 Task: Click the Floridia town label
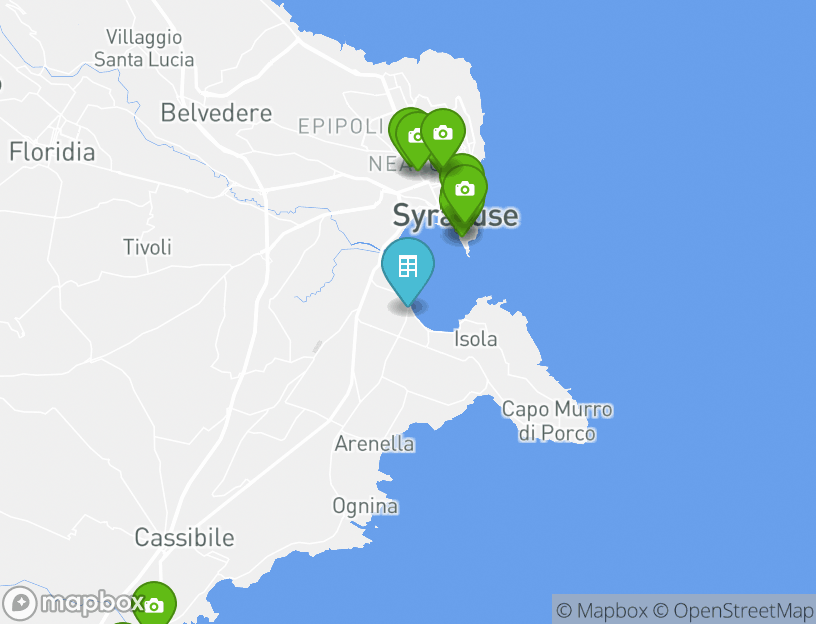click(x=52, y=152)
